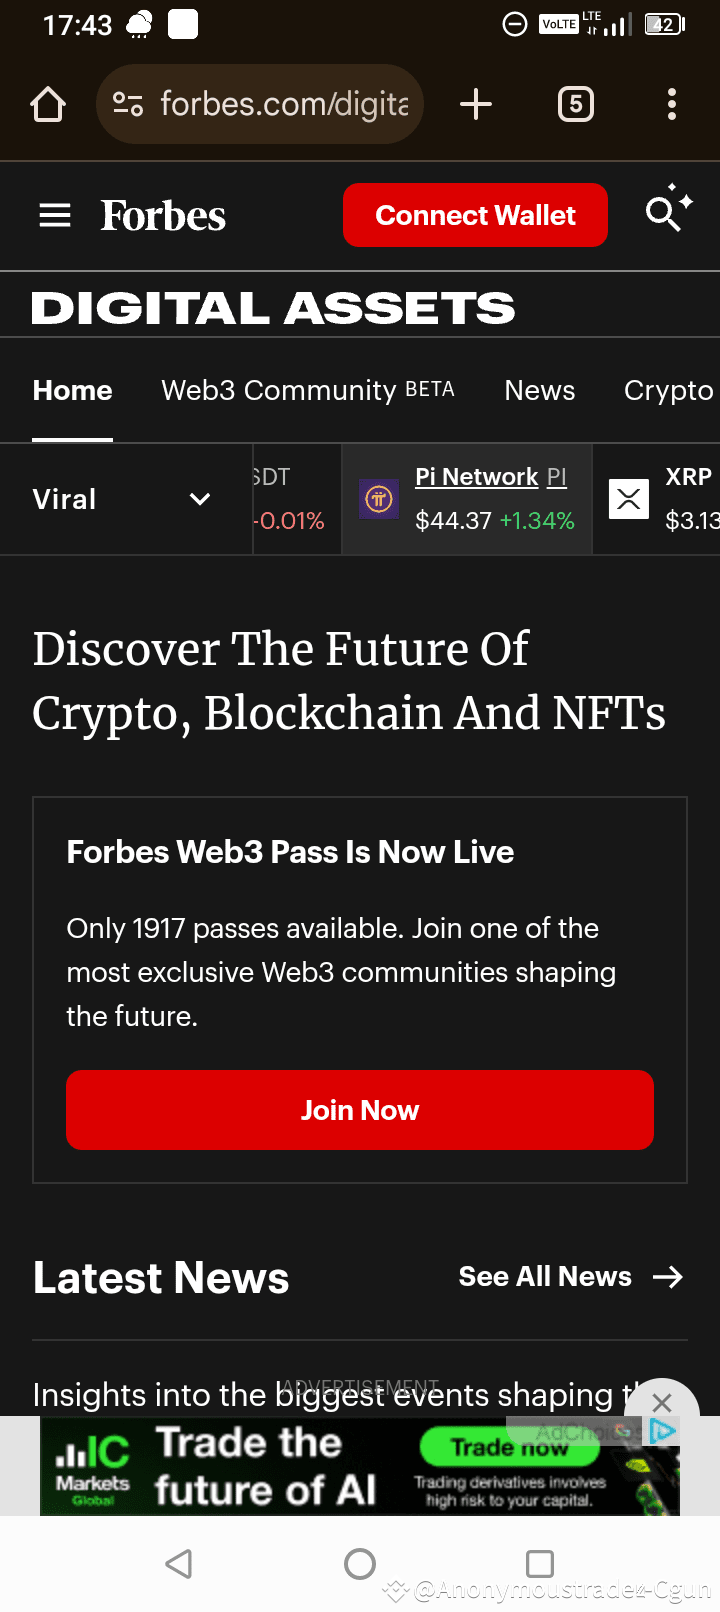Viewport: 720px width, 1612px height.
Task: Tap the Forbes search sparkle icon
Action: (x=666, y=212)
